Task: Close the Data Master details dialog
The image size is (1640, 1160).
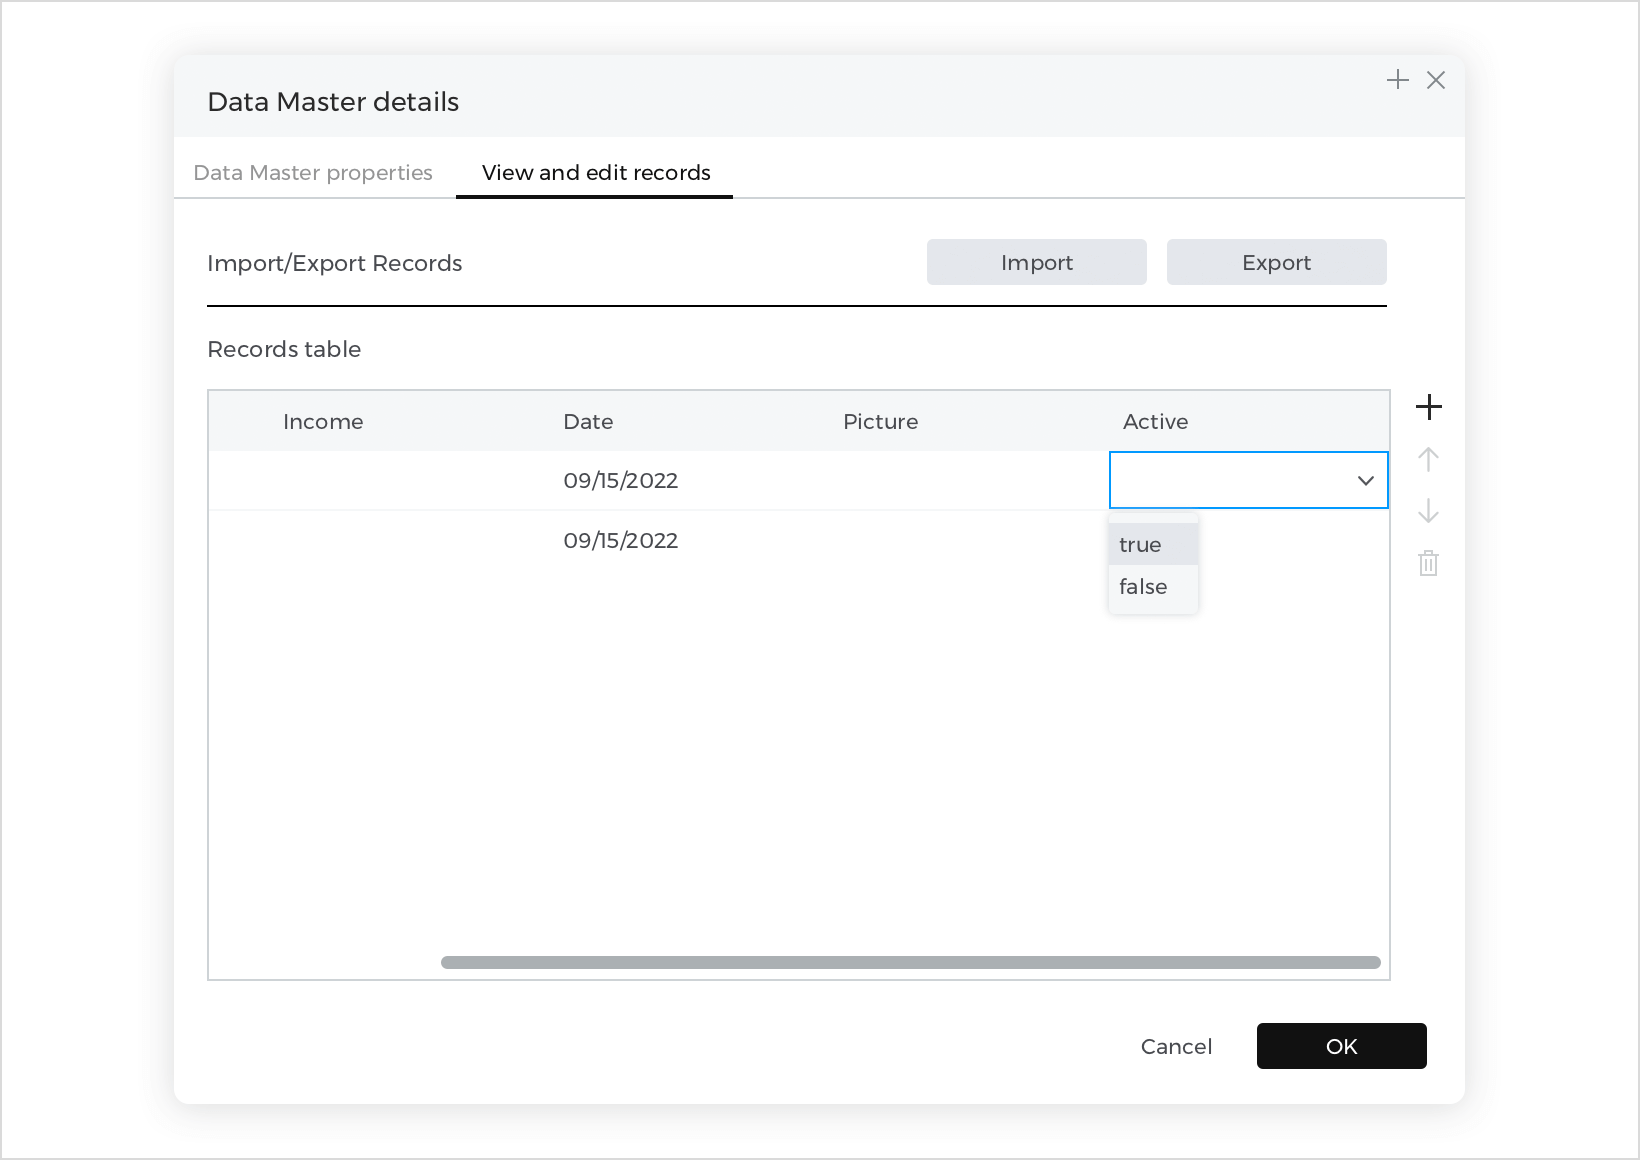Action: point(1436,80)
